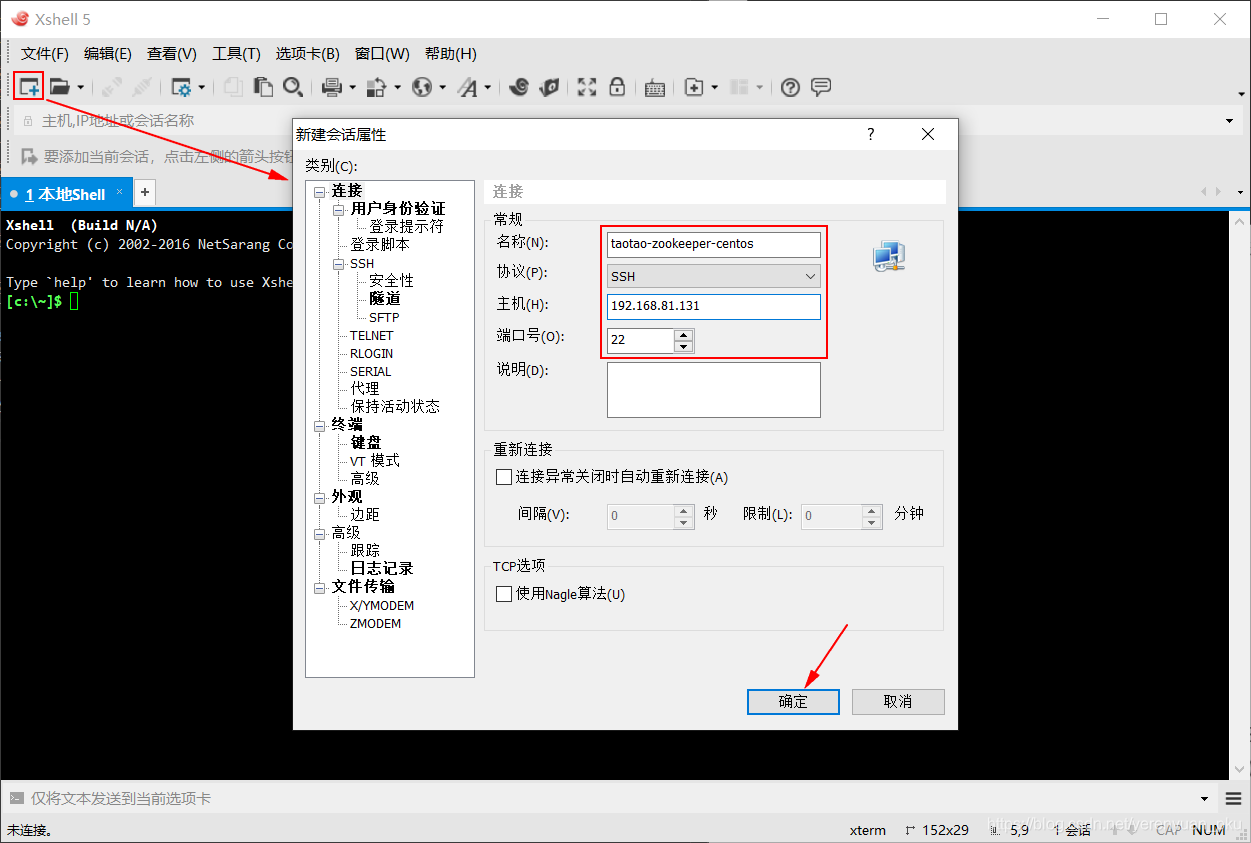The height and width of the screenshot is (843, 1251).
Task: Open dropdown arrow beside properties gear icon
Action: (x=202, y=87)
